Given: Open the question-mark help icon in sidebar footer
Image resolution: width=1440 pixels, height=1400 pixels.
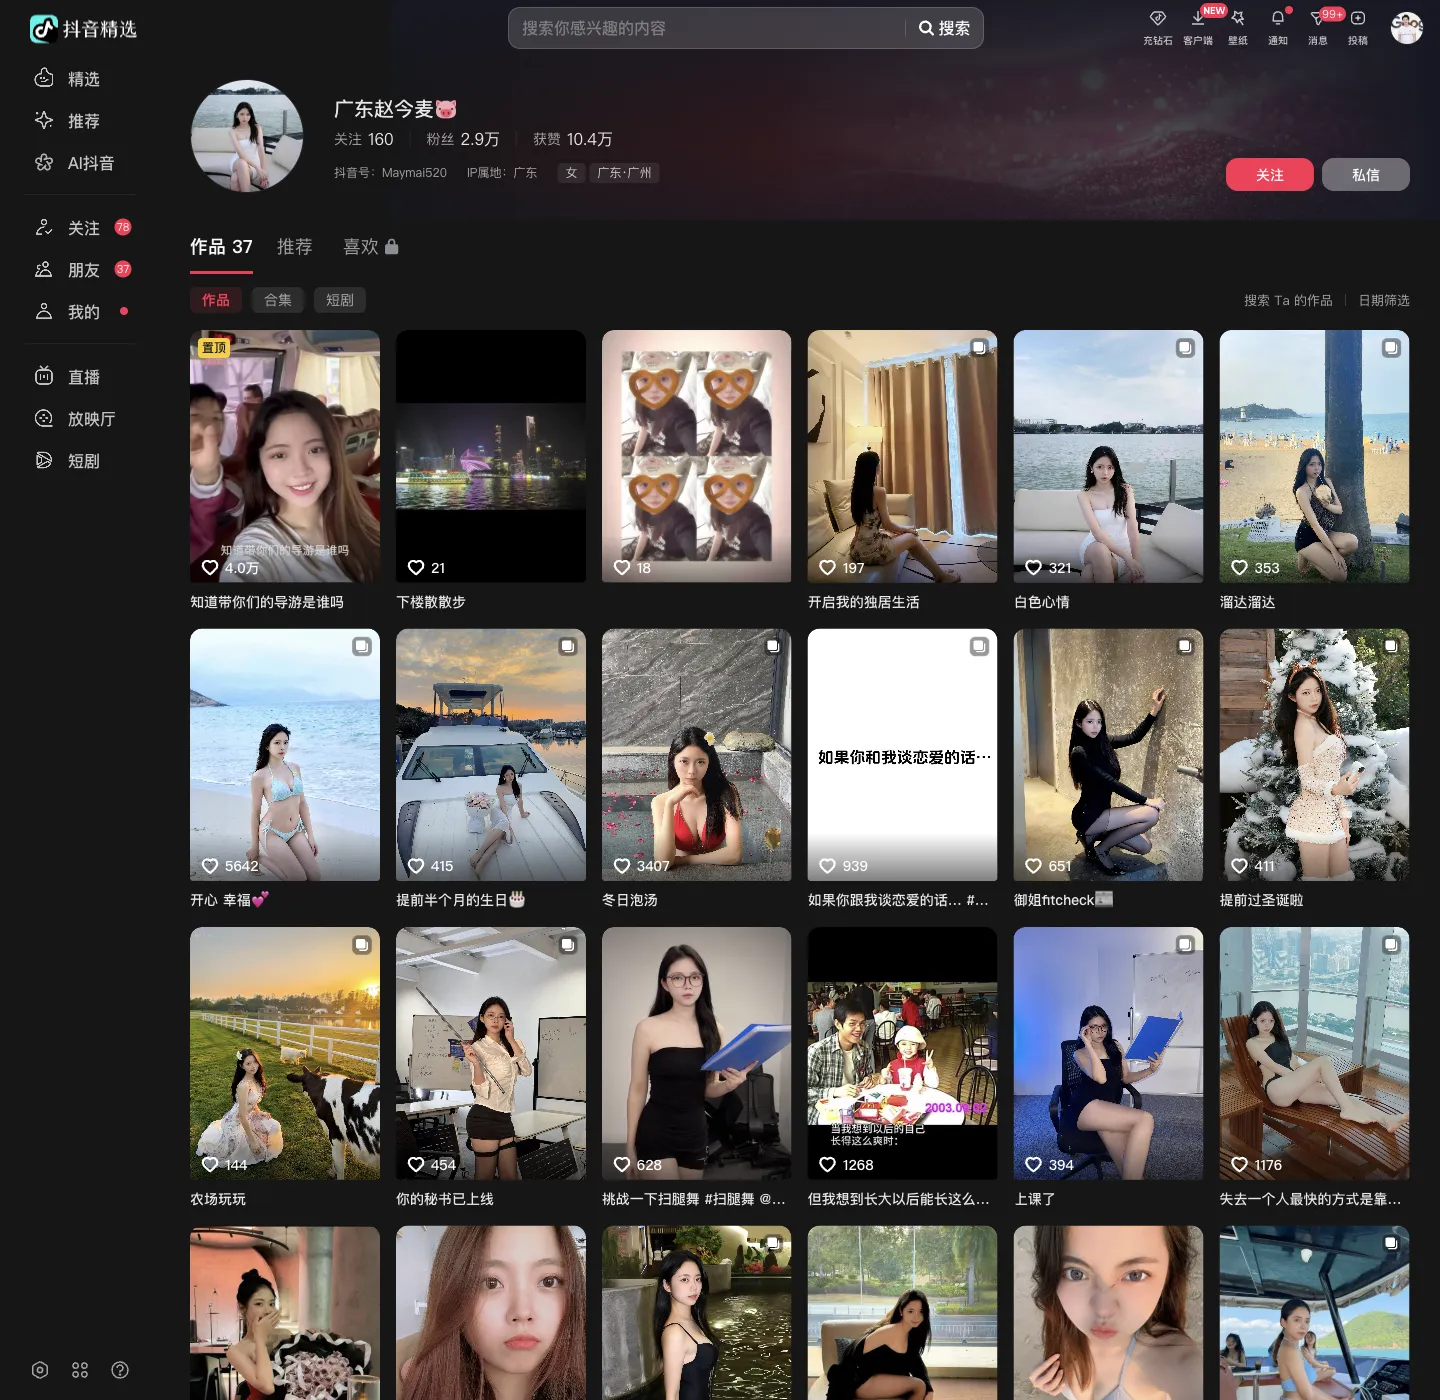Looking at the screenshot, I should coord(120,1370).
